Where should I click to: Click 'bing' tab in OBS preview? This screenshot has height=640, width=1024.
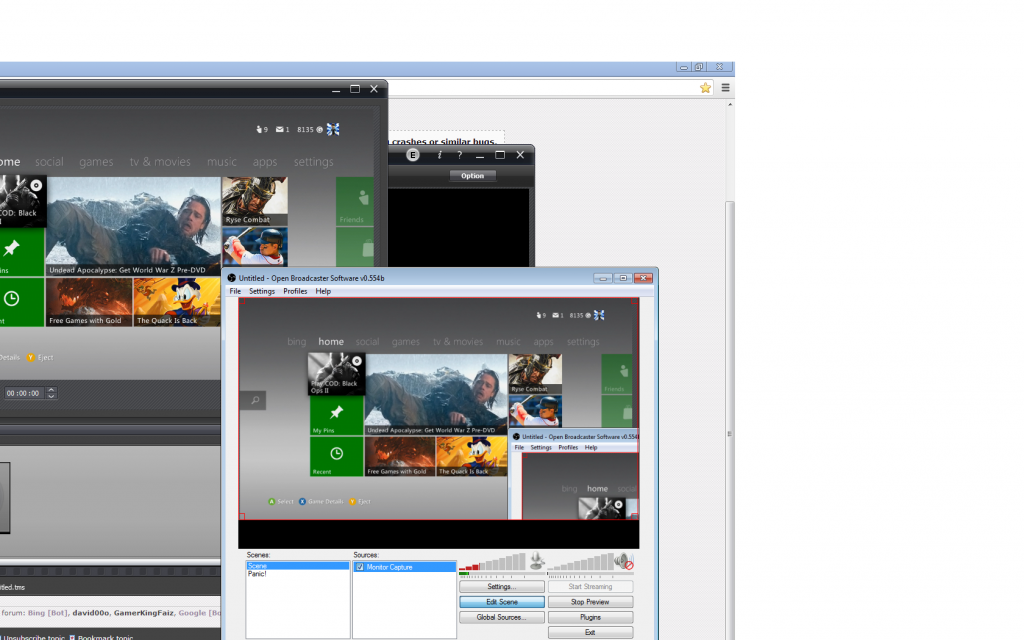click(296, 342)
